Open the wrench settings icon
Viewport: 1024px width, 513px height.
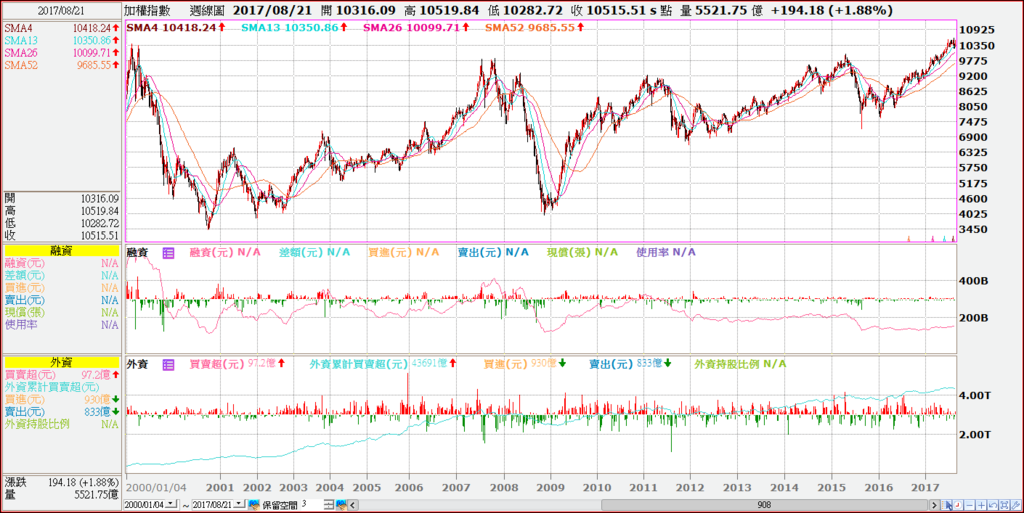point(1016,505)
